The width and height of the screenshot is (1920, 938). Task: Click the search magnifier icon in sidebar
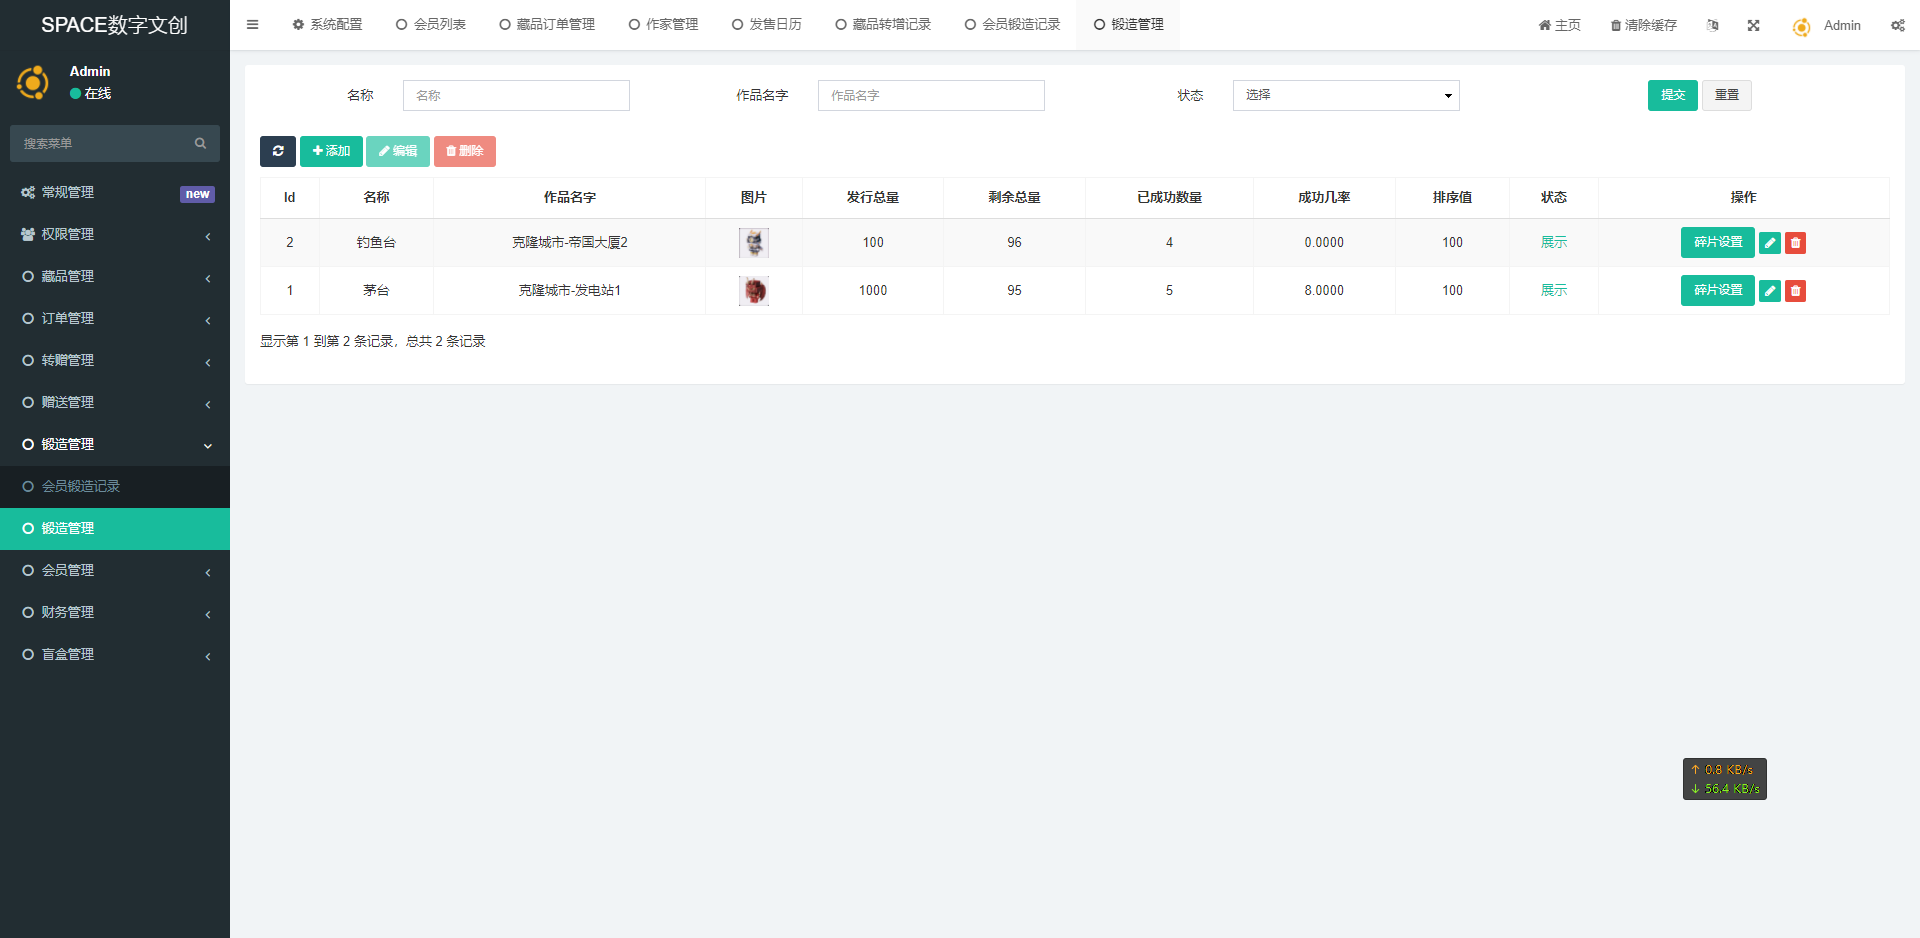(x=200, y=143)
